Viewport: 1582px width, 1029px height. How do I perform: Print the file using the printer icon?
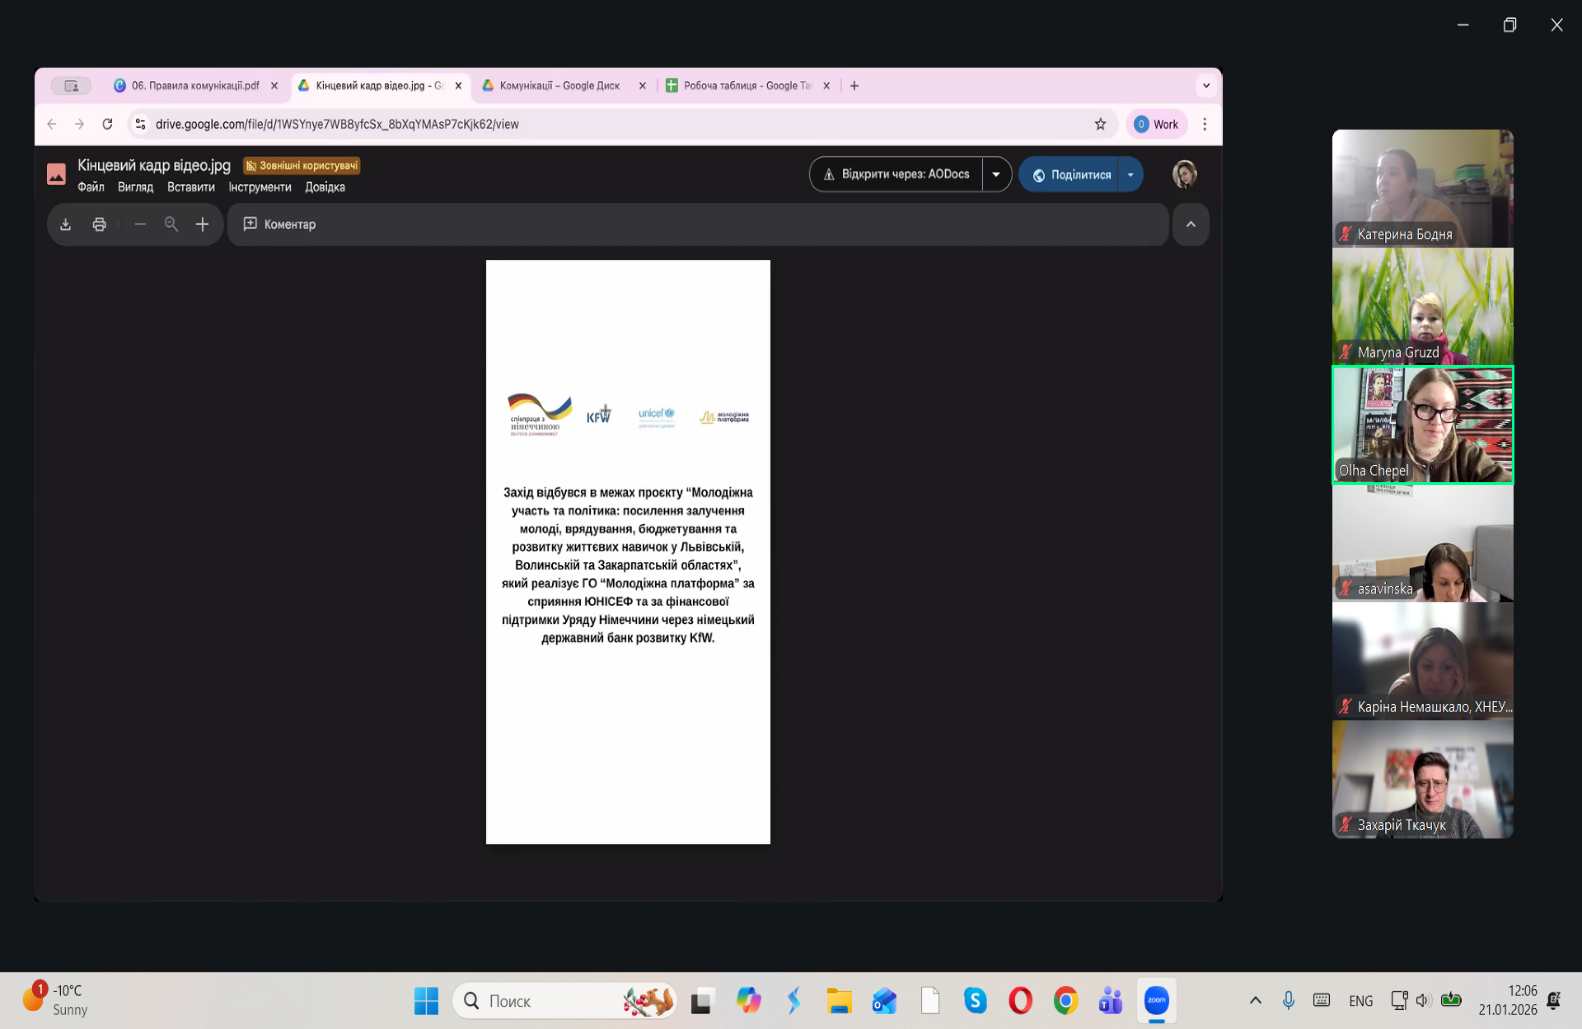pos(99,225)
